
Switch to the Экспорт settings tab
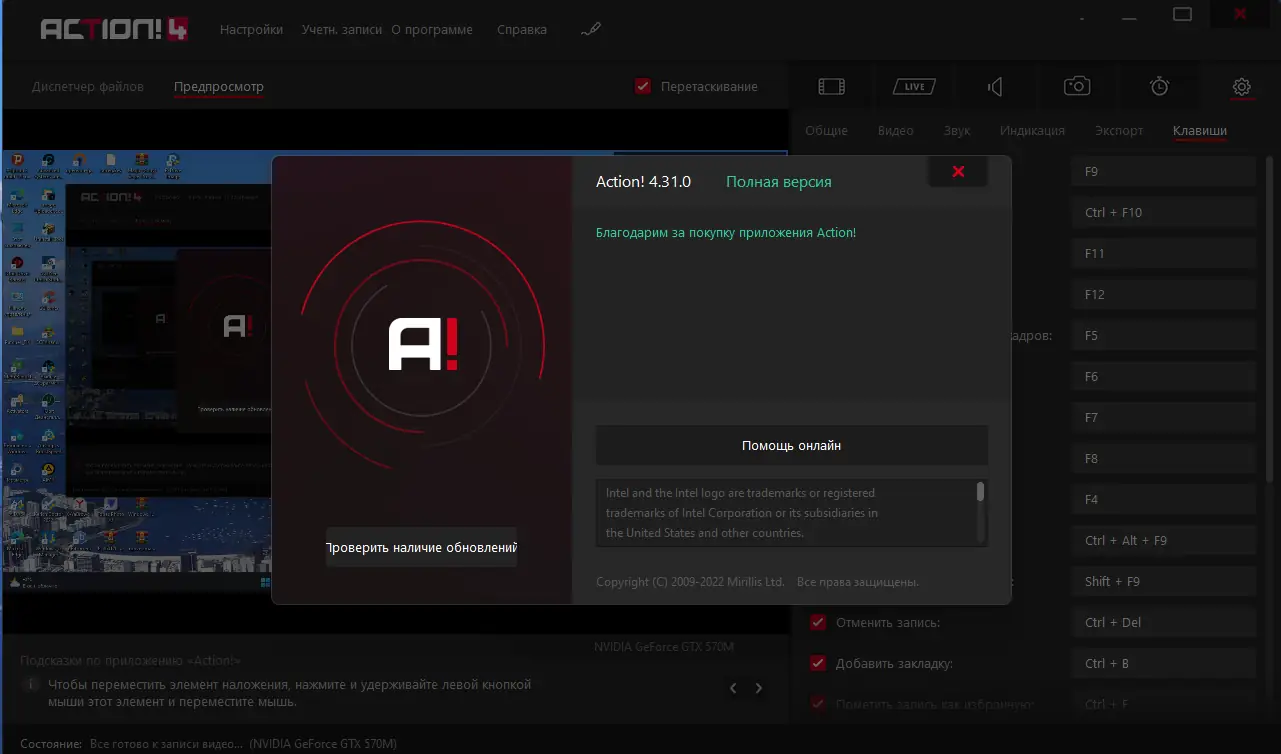coord(1119,131)
